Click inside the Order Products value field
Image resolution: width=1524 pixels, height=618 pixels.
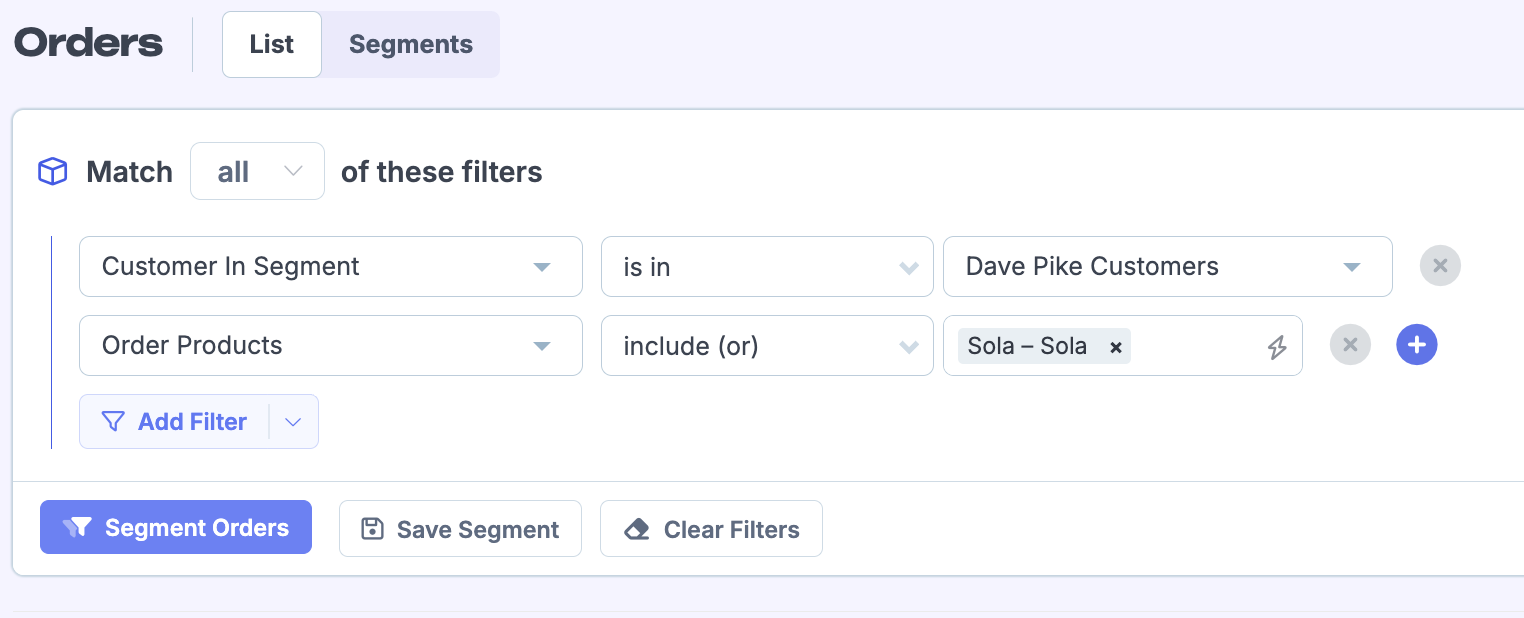[1195, 347]
